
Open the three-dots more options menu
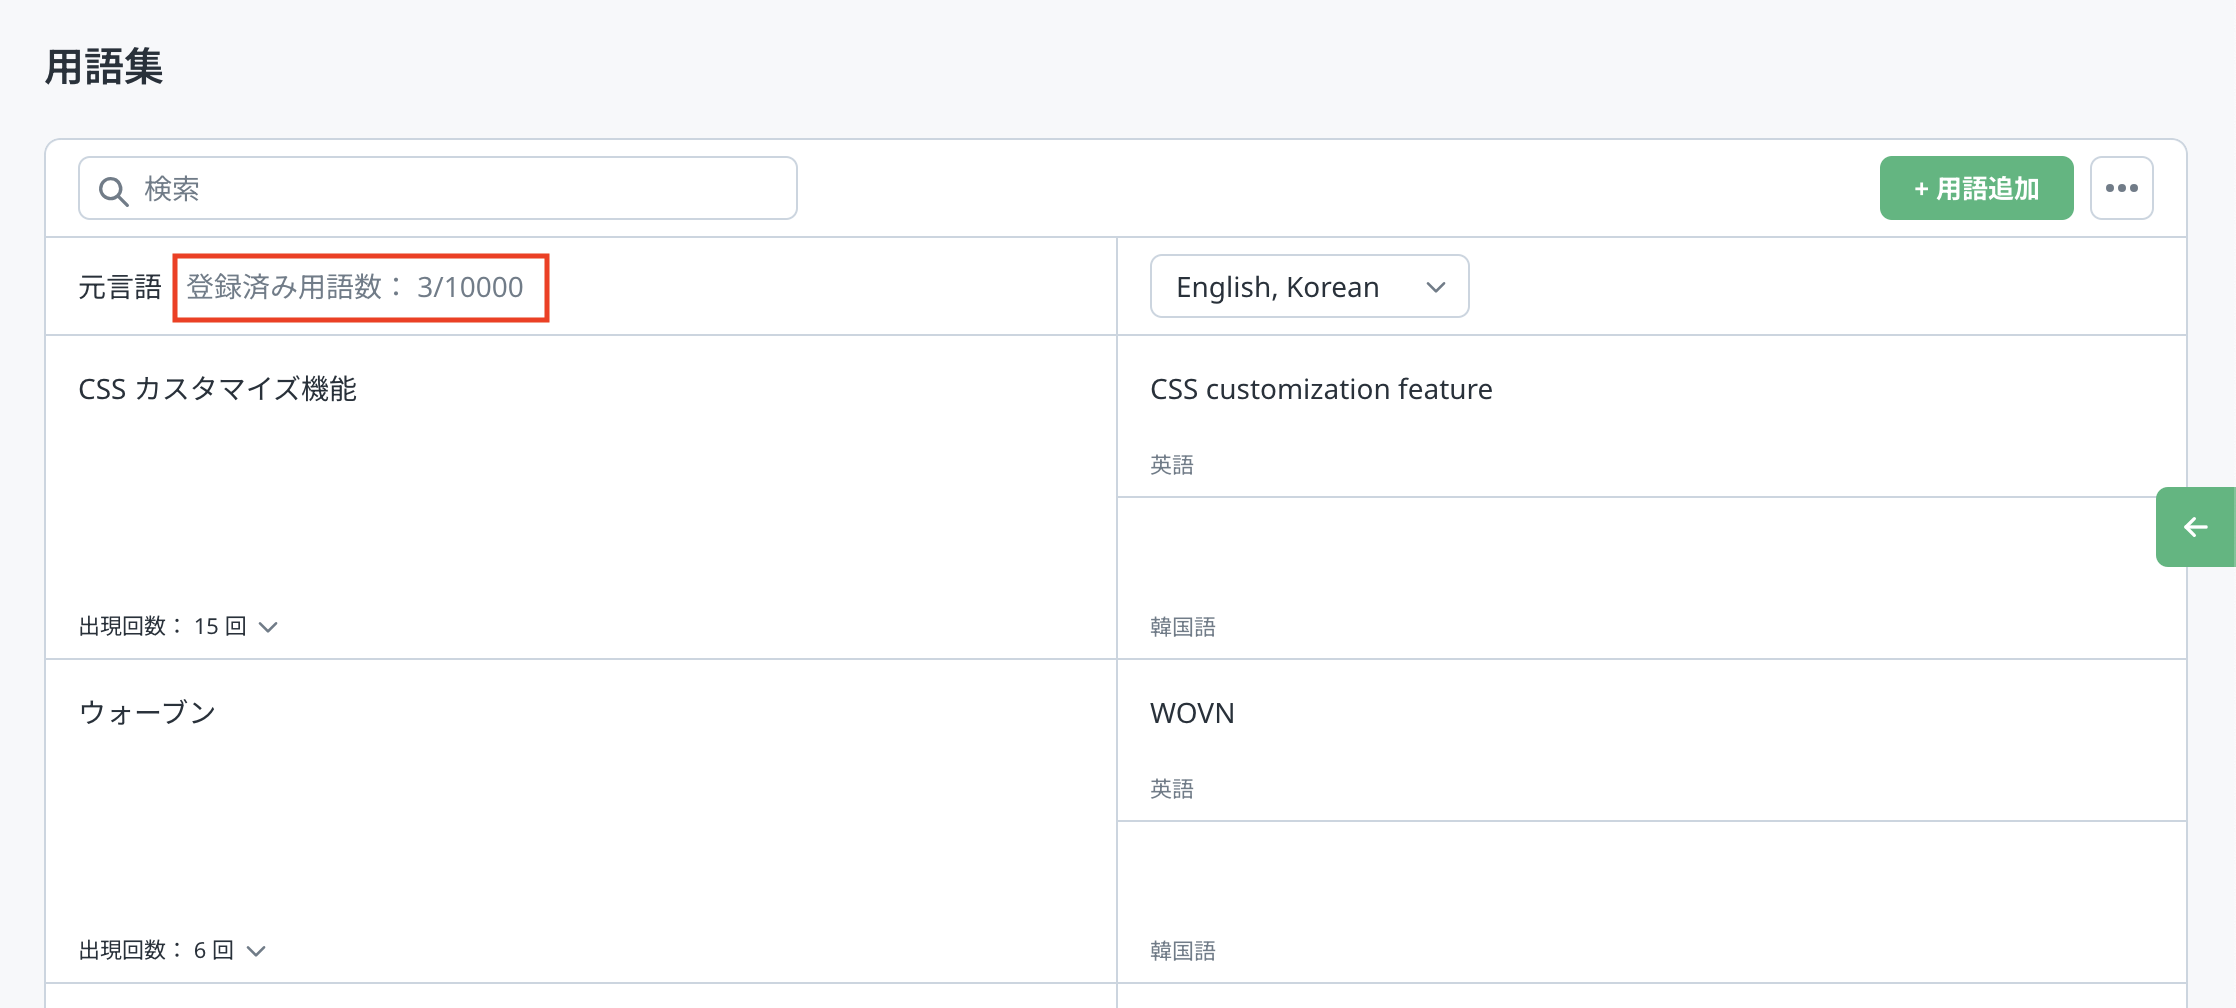coord(2121,188)
